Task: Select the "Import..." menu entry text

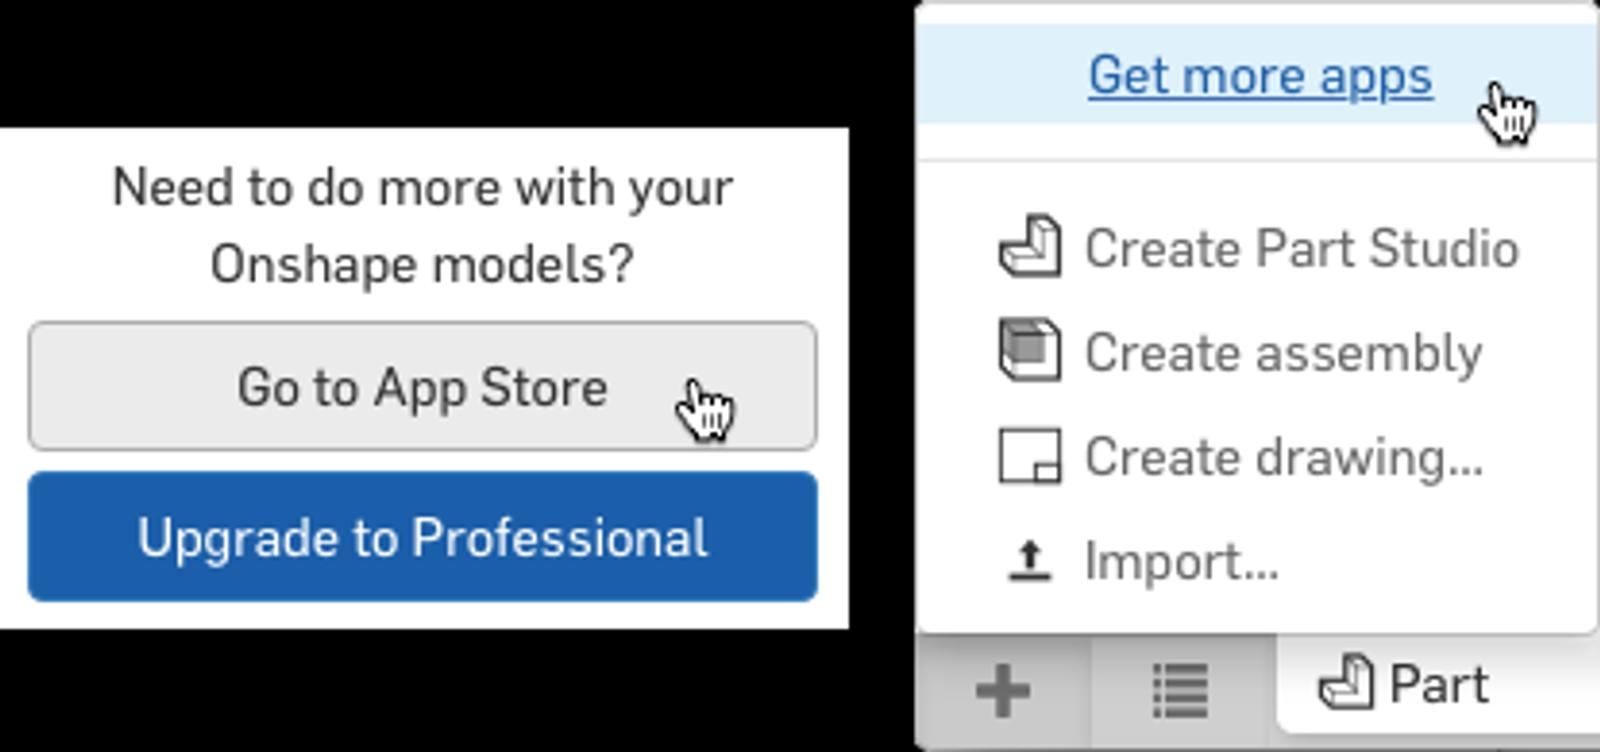Action: click(1181, 561)
